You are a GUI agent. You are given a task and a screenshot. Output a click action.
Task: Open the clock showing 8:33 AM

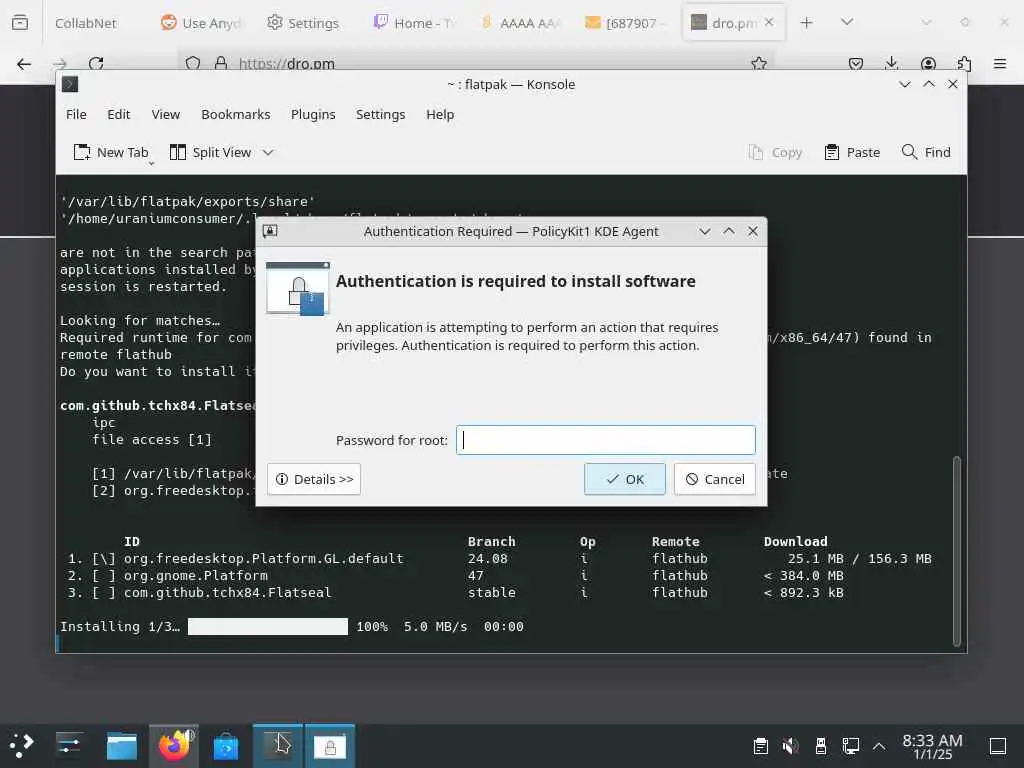[932, 746]
